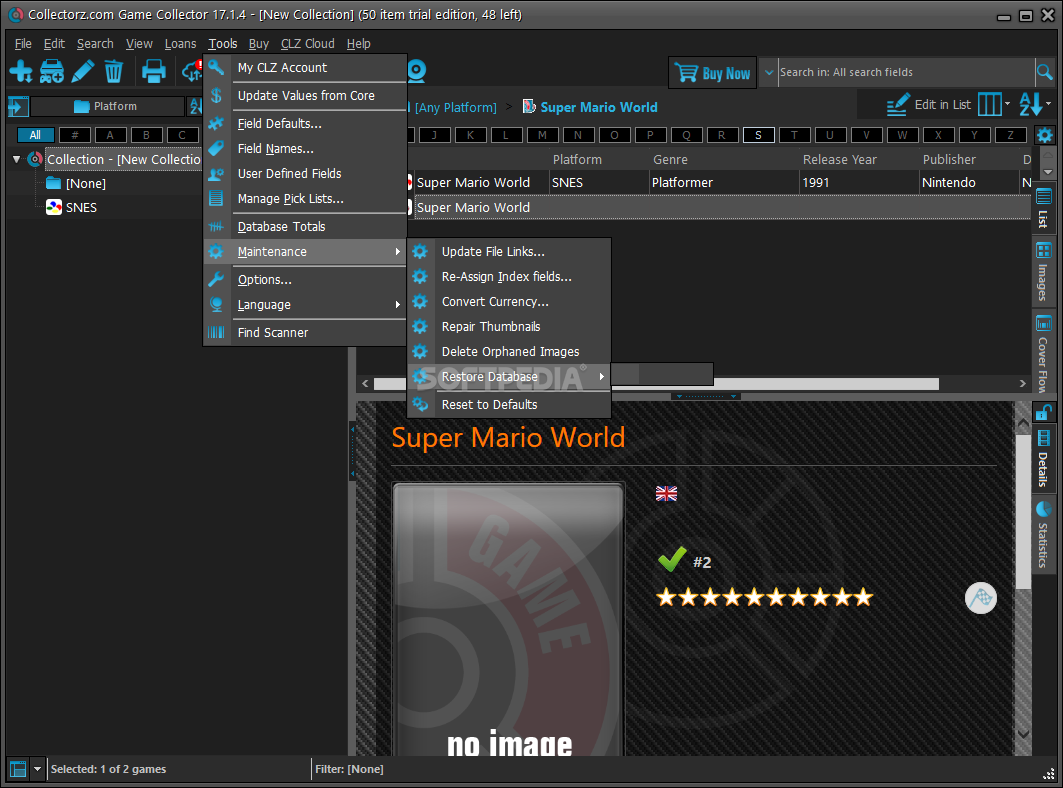Choose Delete Orphaned Images

click(x=509, y=352)
